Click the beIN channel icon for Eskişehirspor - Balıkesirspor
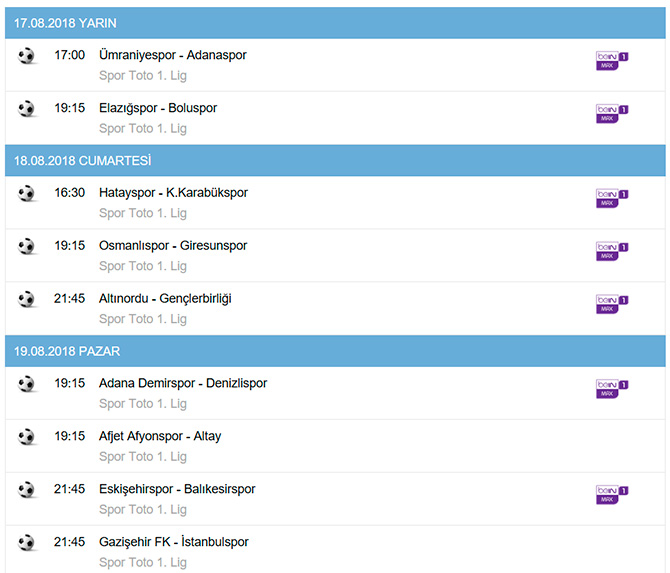Screen dimensions: 670x573 tap(612, 495)
